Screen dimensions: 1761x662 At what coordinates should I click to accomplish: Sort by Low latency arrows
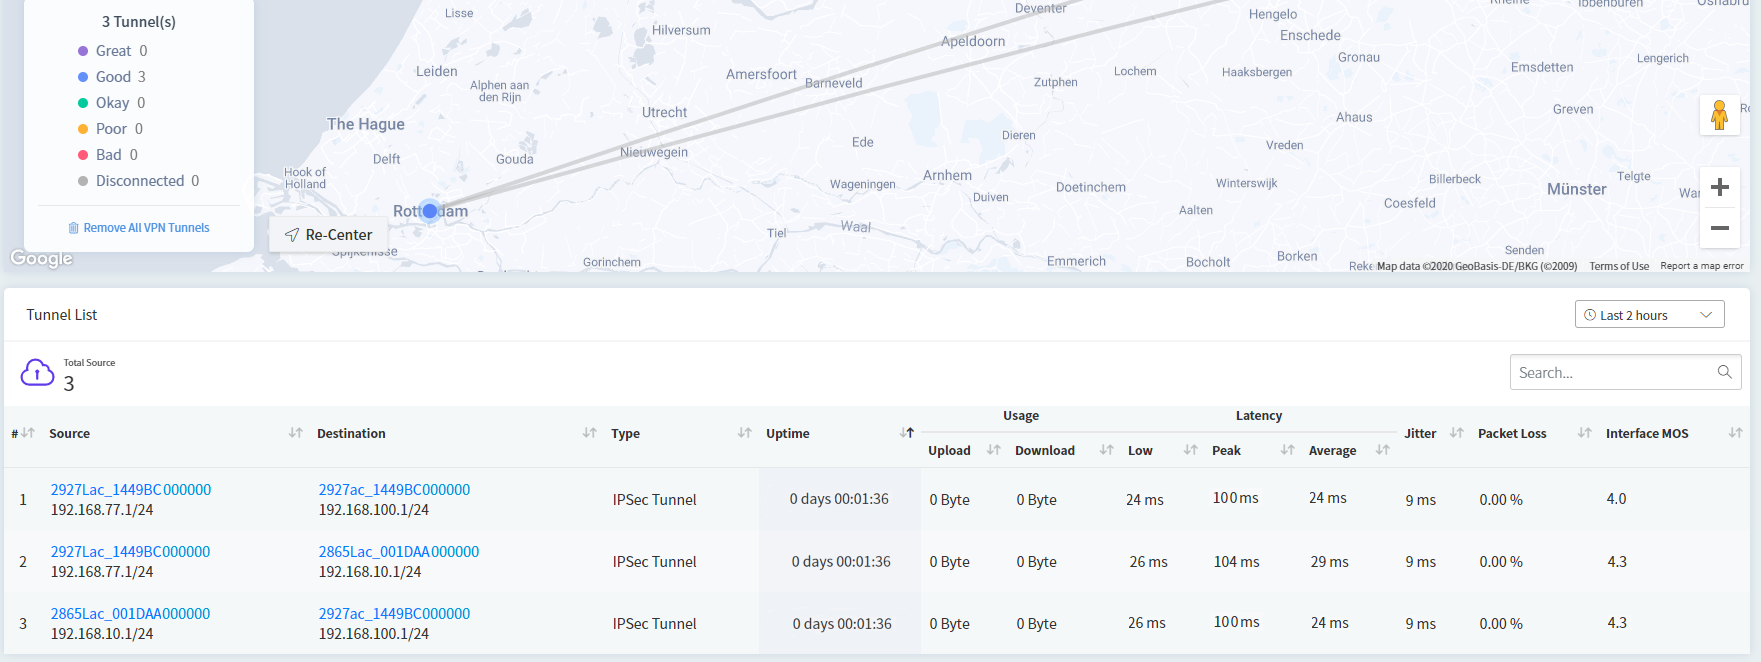(1191, 450)
